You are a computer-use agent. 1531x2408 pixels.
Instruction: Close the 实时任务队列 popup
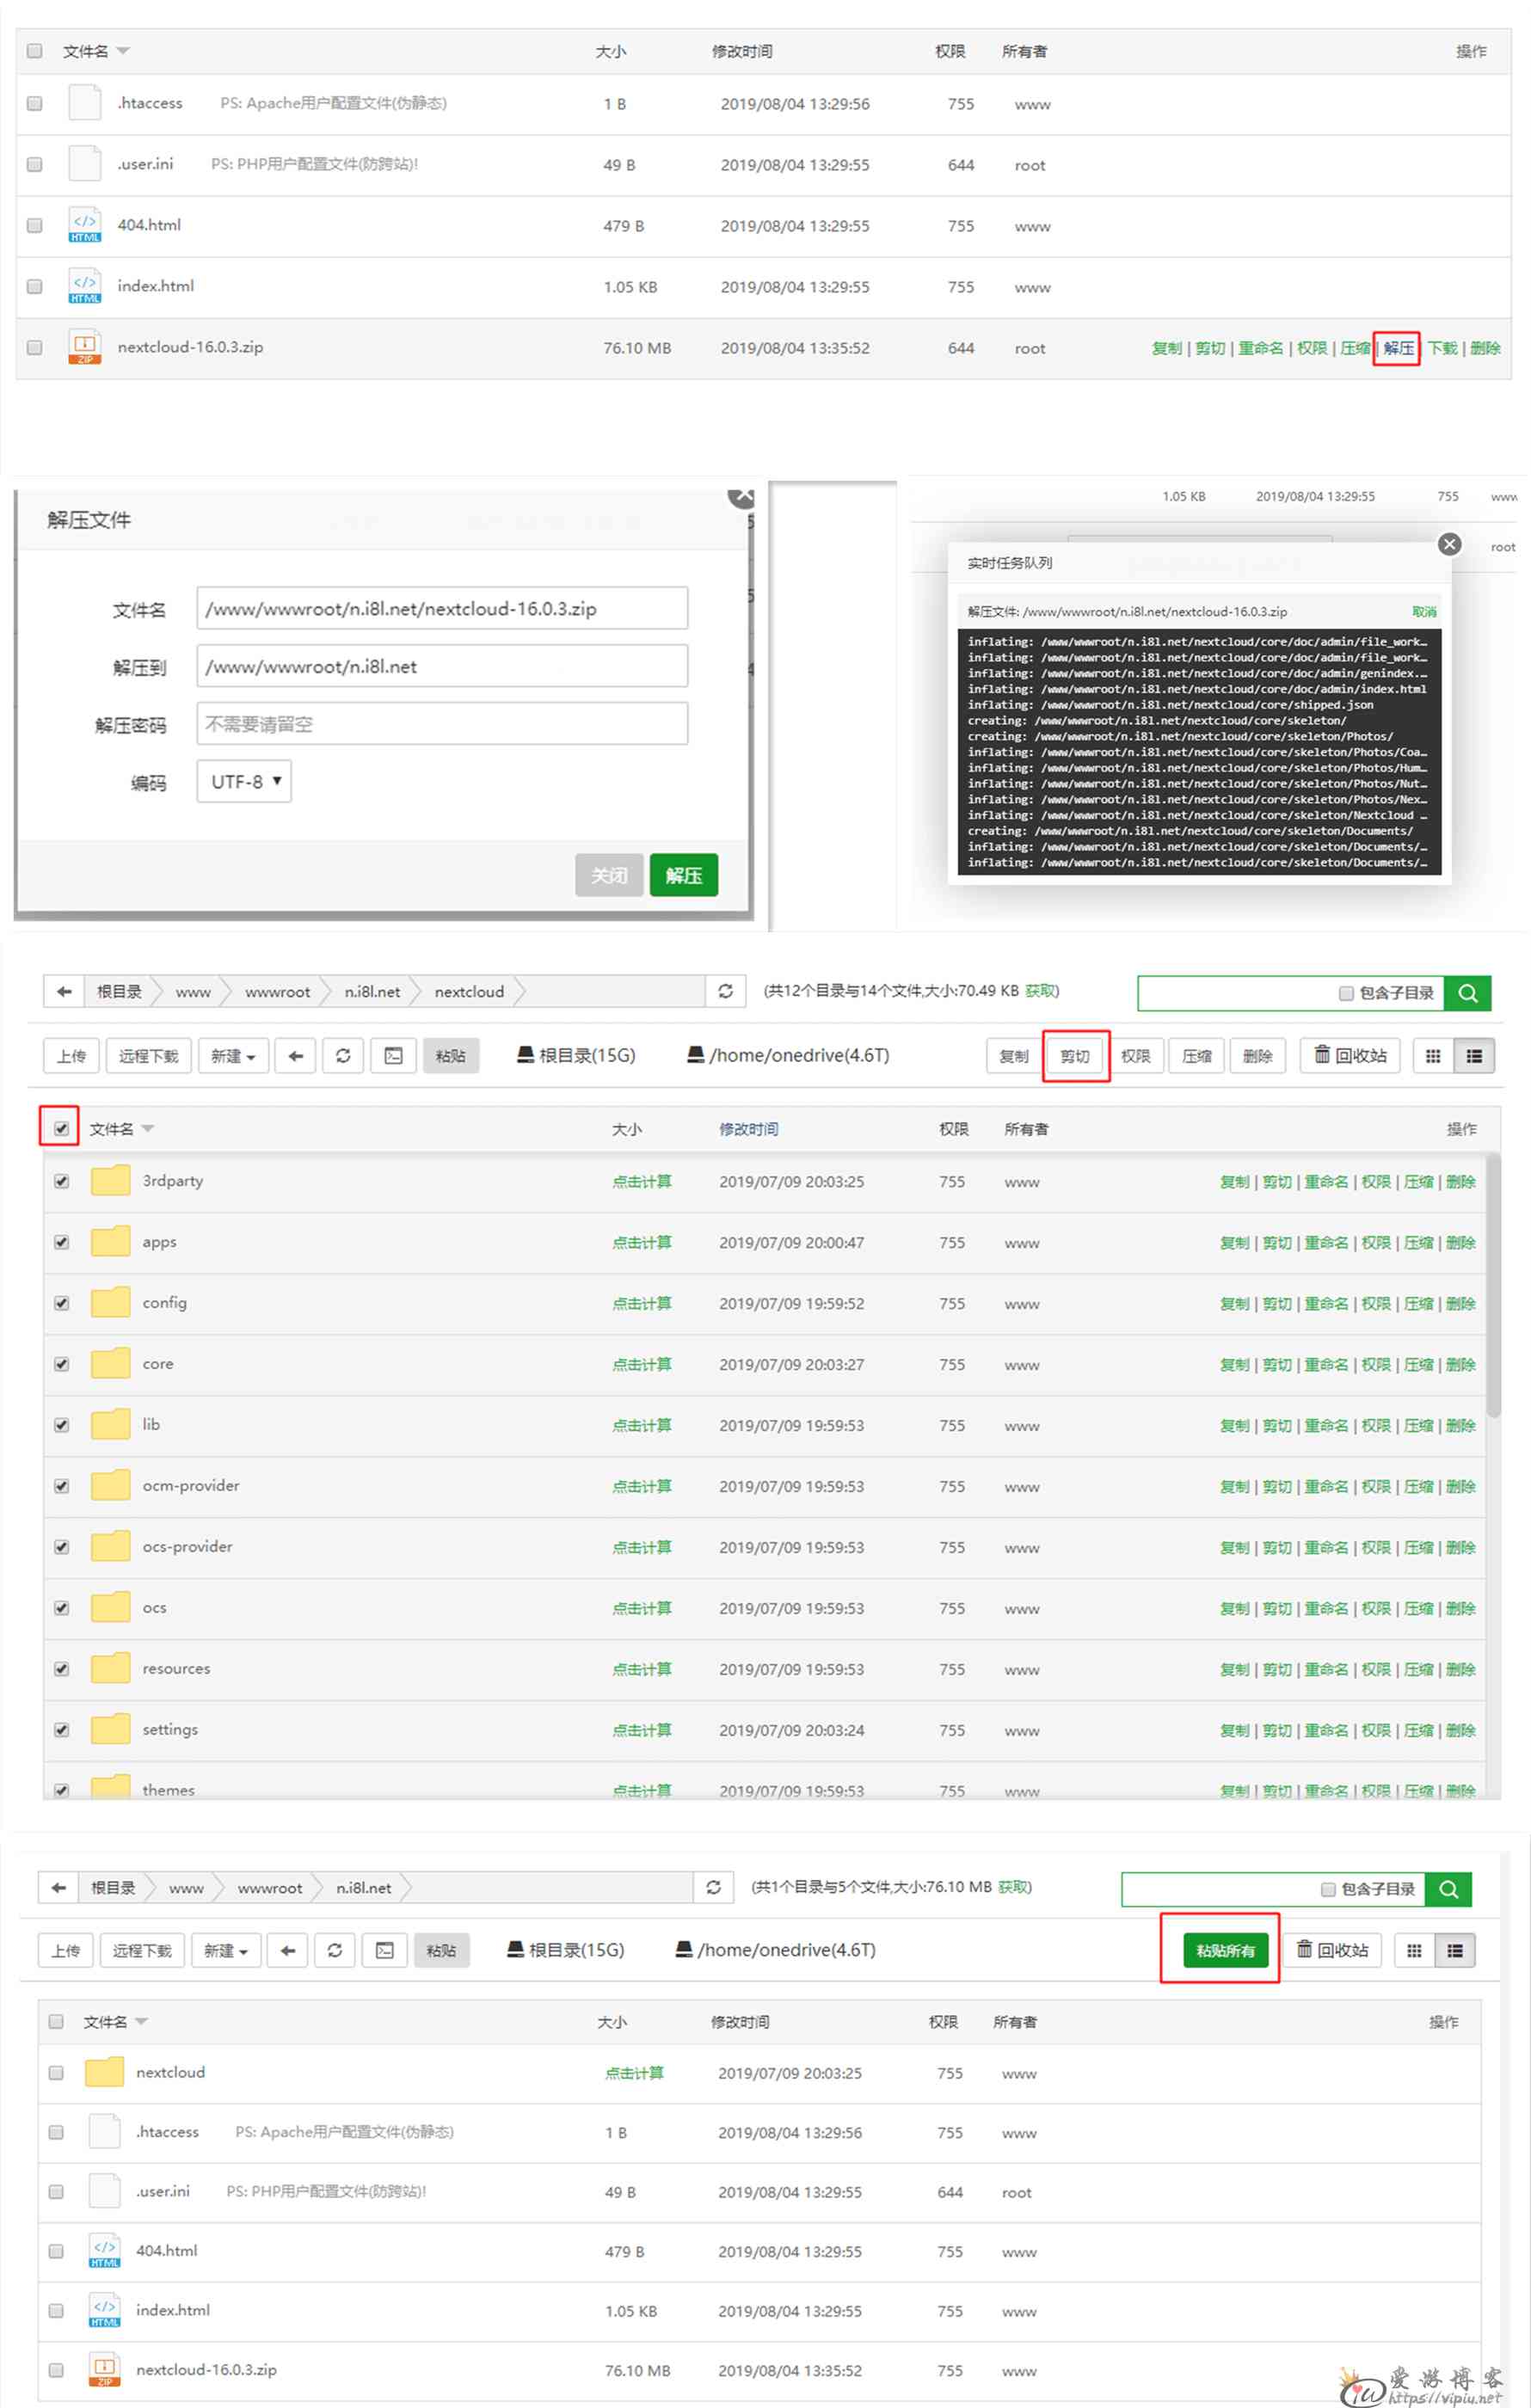click(x=1449, y=544)
